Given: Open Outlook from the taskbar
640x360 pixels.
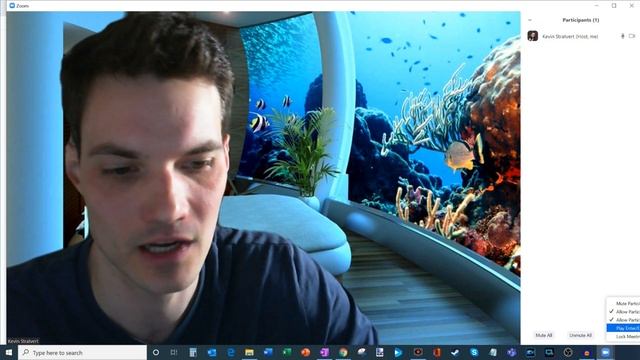Looking at the screenshot, I should [x=212, y=352].
